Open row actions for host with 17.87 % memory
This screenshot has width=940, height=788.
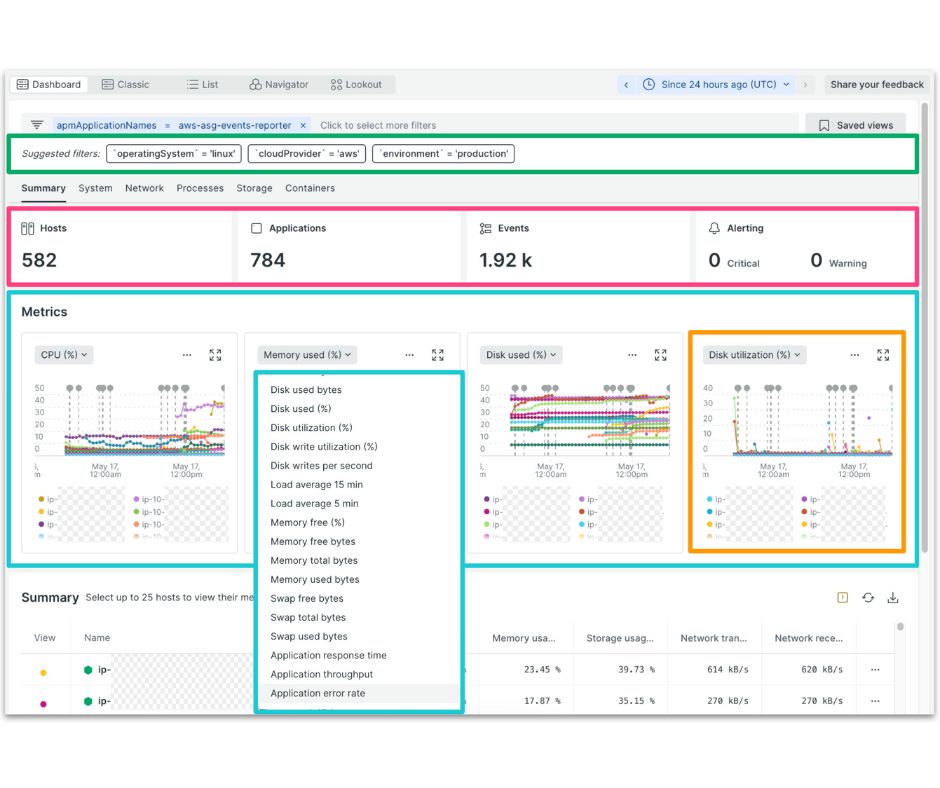coord(875,701)
